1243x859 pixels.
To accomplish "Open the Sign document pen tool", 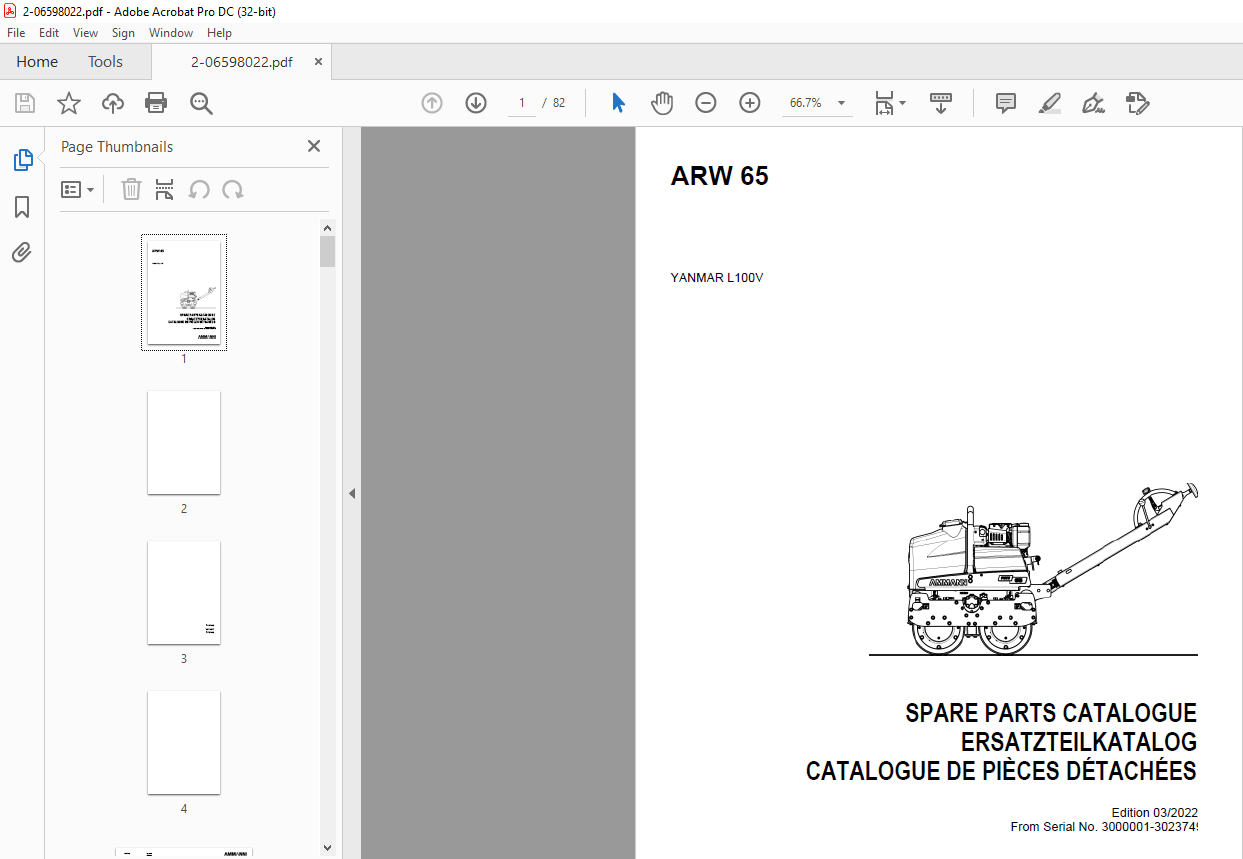I will [x=1093, y=103].
